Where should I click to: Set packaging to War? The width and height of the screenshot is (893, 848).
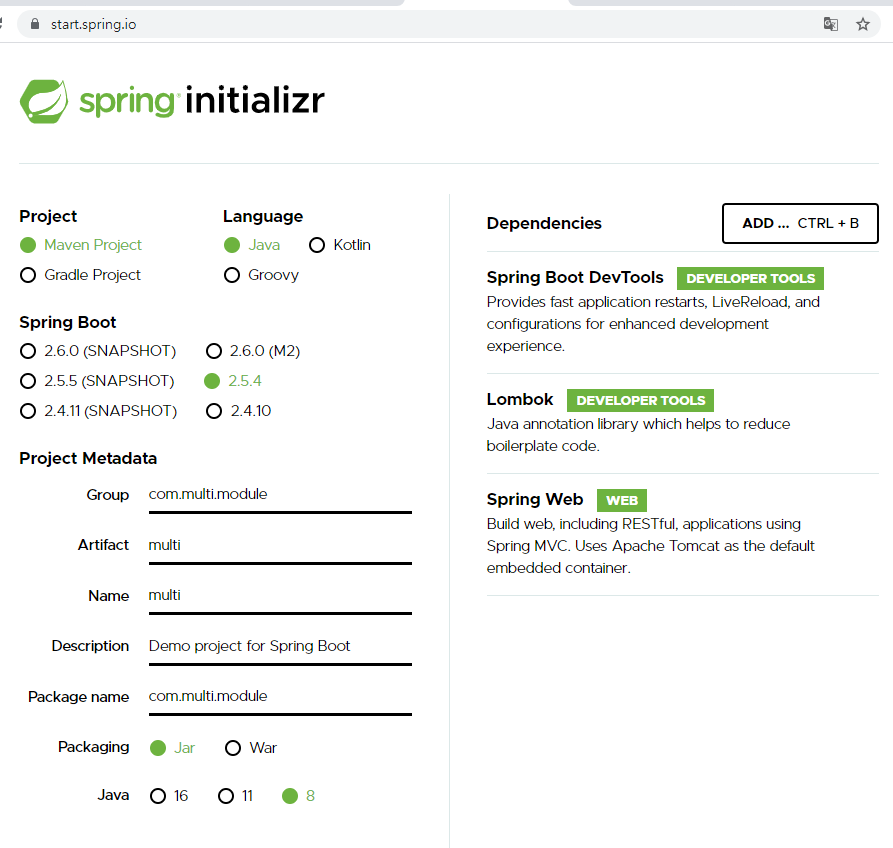point(233,748)
